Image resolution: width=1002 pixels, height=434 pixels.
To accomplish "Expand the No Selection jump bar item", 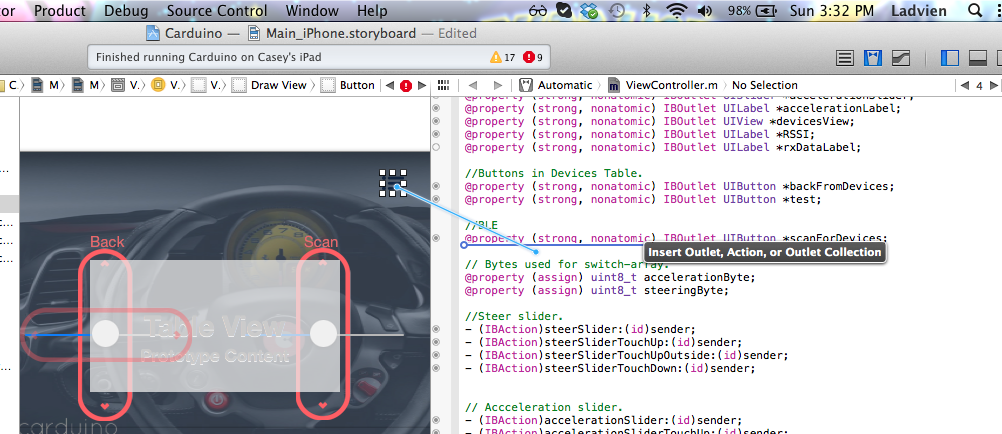I will [x=765, y=86].
